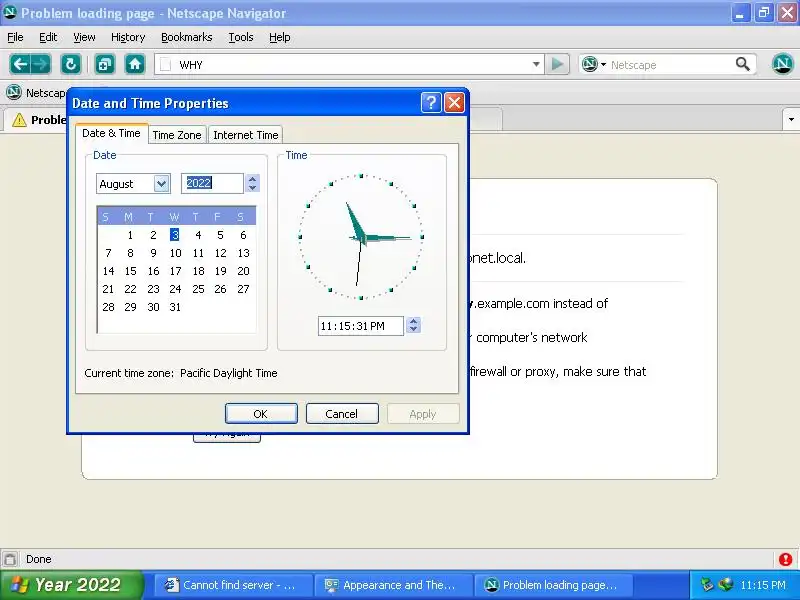Switch to Problem loading page taskbar item
This screenshot has width=800, height=600.
pyautogui.click(x=554, y=585)
